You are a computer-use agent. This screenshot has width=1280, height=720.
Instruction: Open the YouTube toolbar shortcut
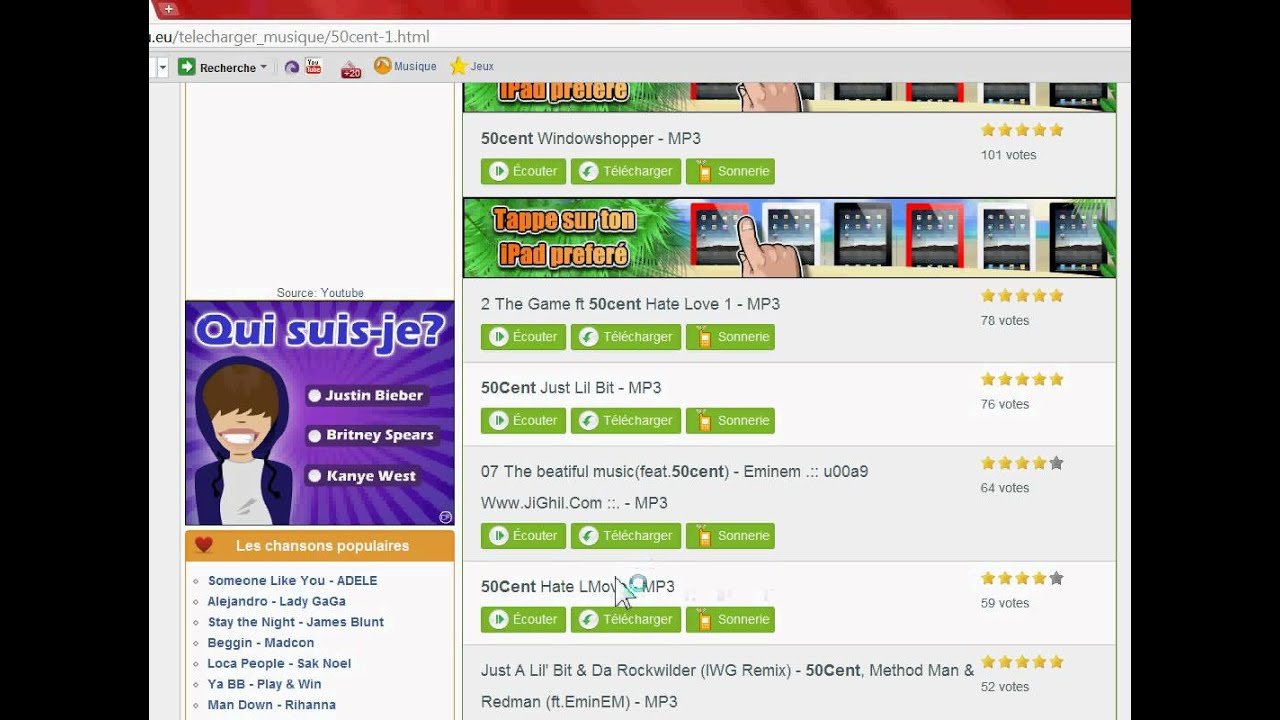click(314, 67)
